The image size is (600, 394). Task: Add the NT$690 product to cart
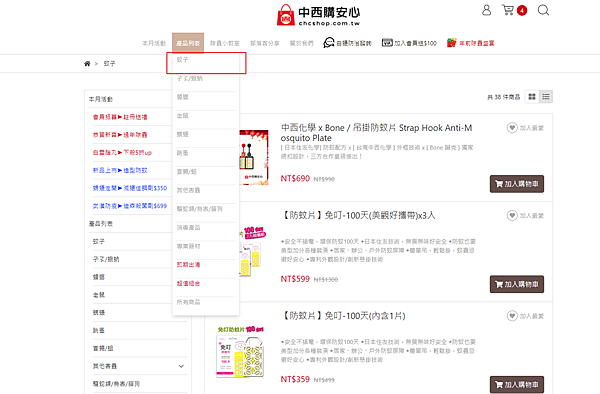pyautogui.click(x=517, y=184)
